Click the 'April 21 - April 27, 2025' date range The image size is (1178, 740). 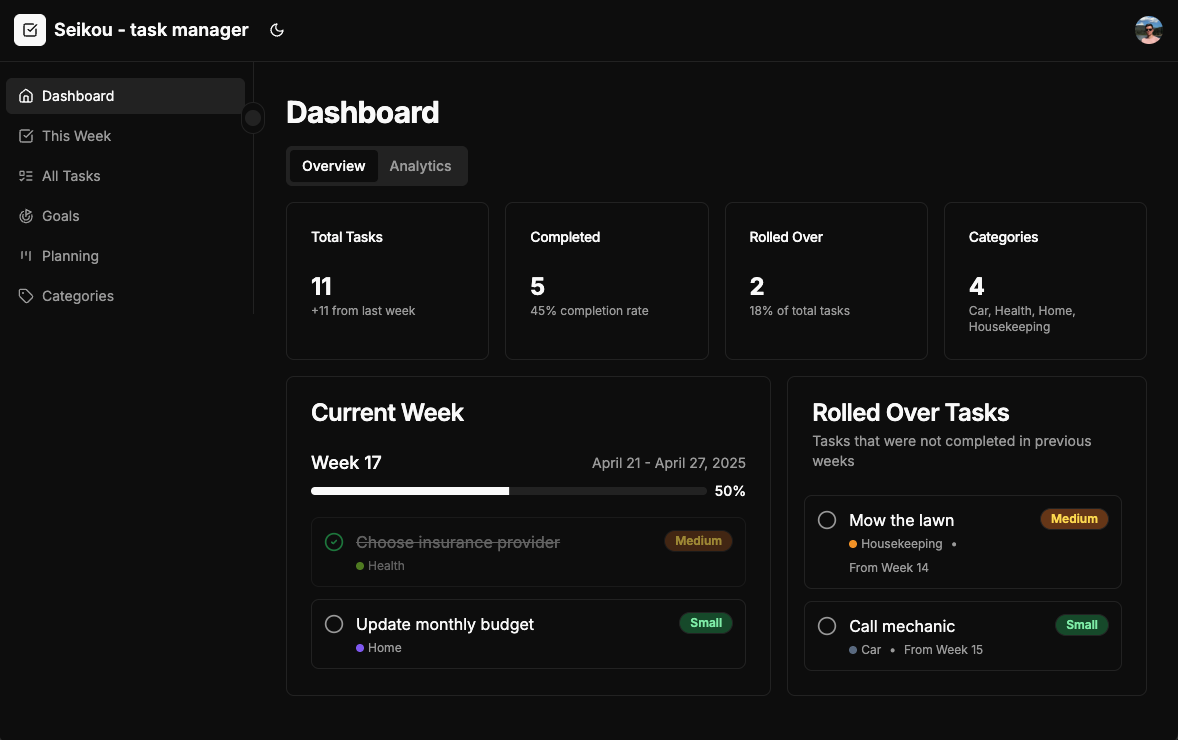tap(669, 463)
